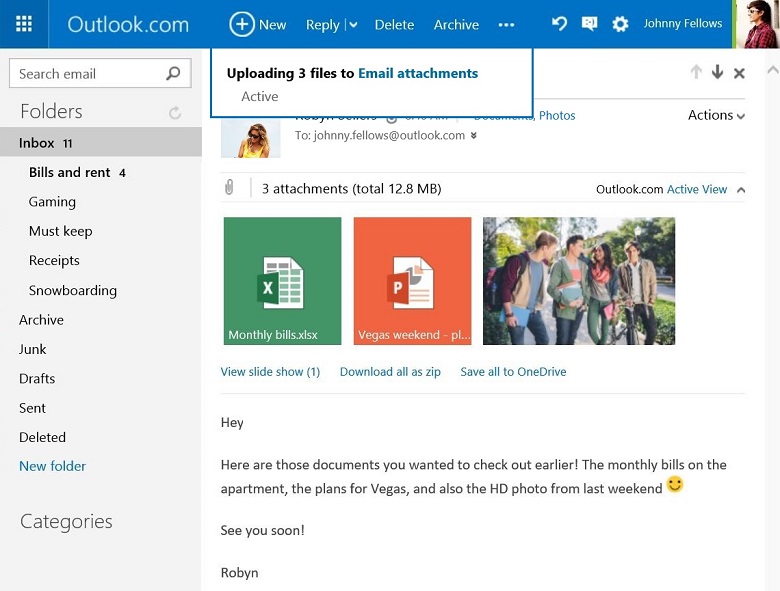
Task: Click the undo arrow icon in header
Action: point(559,24)
